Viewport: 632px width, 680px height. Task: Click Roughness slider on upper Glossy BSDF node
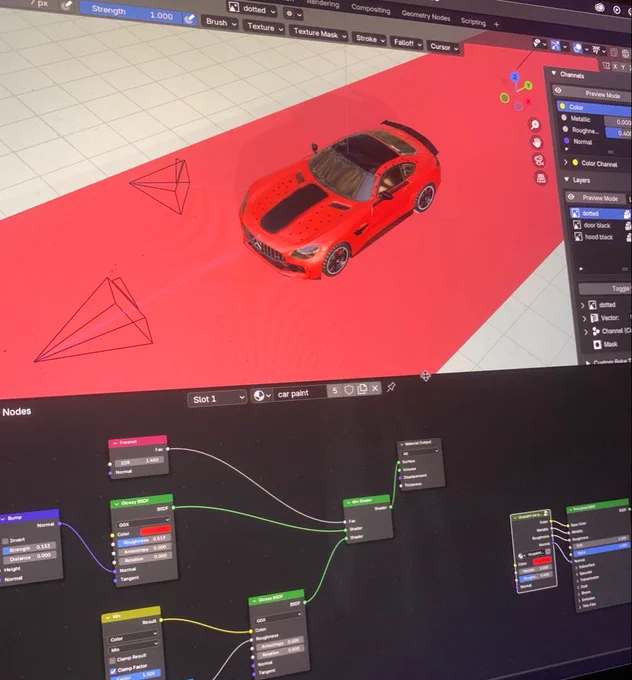144,540
